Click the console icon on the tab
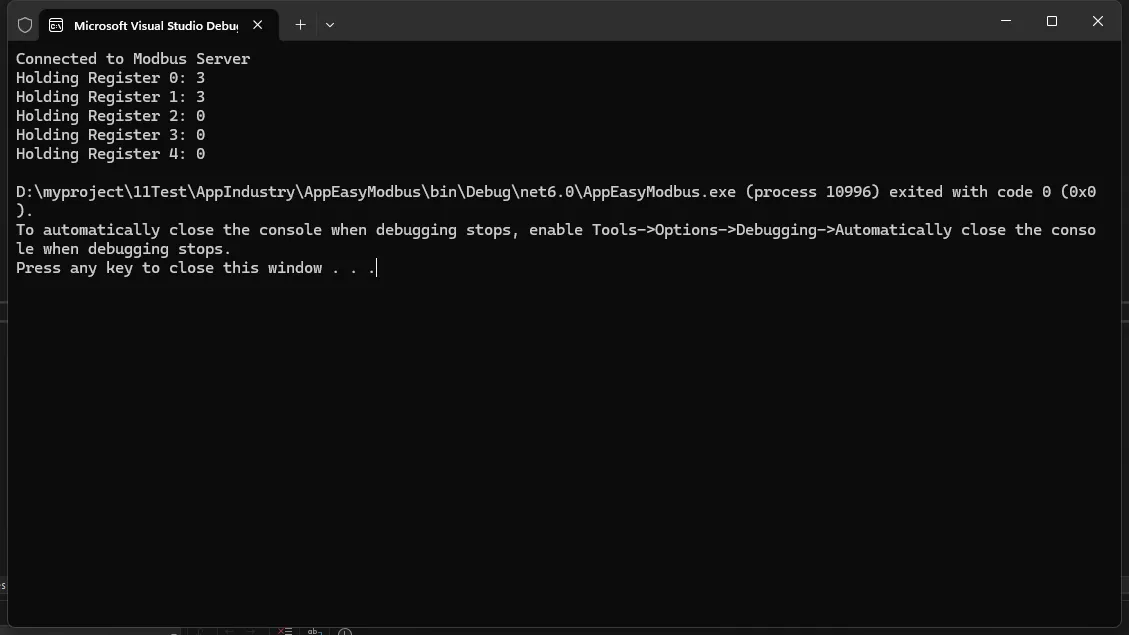The image size is (1129, 635). point(57,25)
